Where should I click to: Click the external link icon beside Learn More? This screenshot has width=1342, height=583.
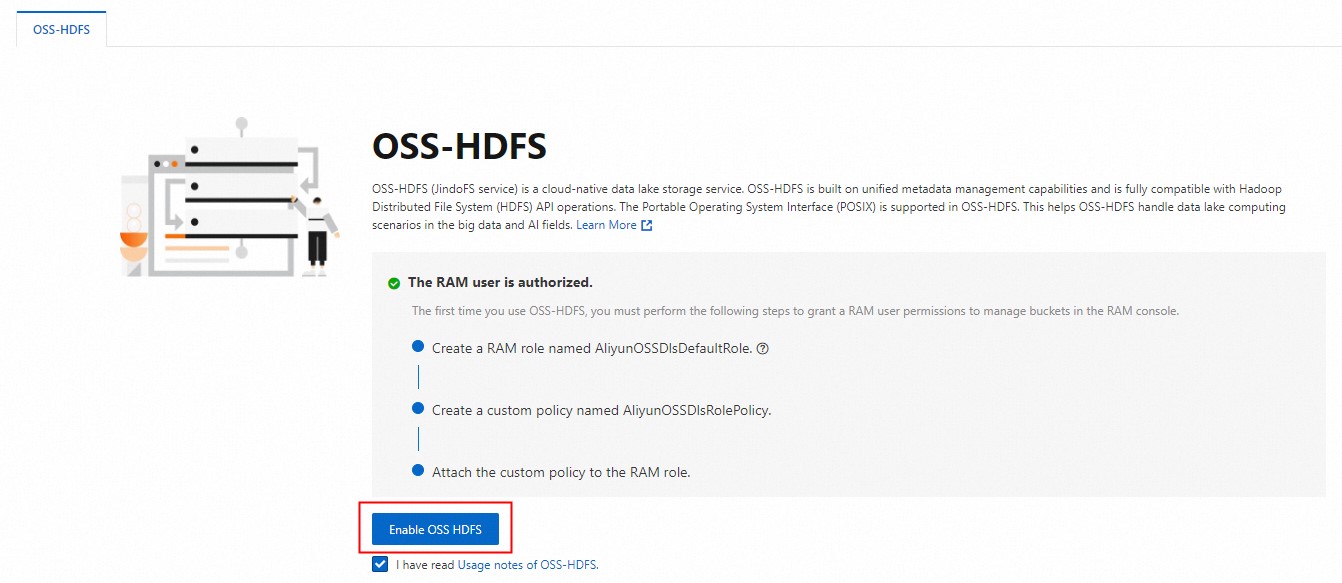(647, 226)
